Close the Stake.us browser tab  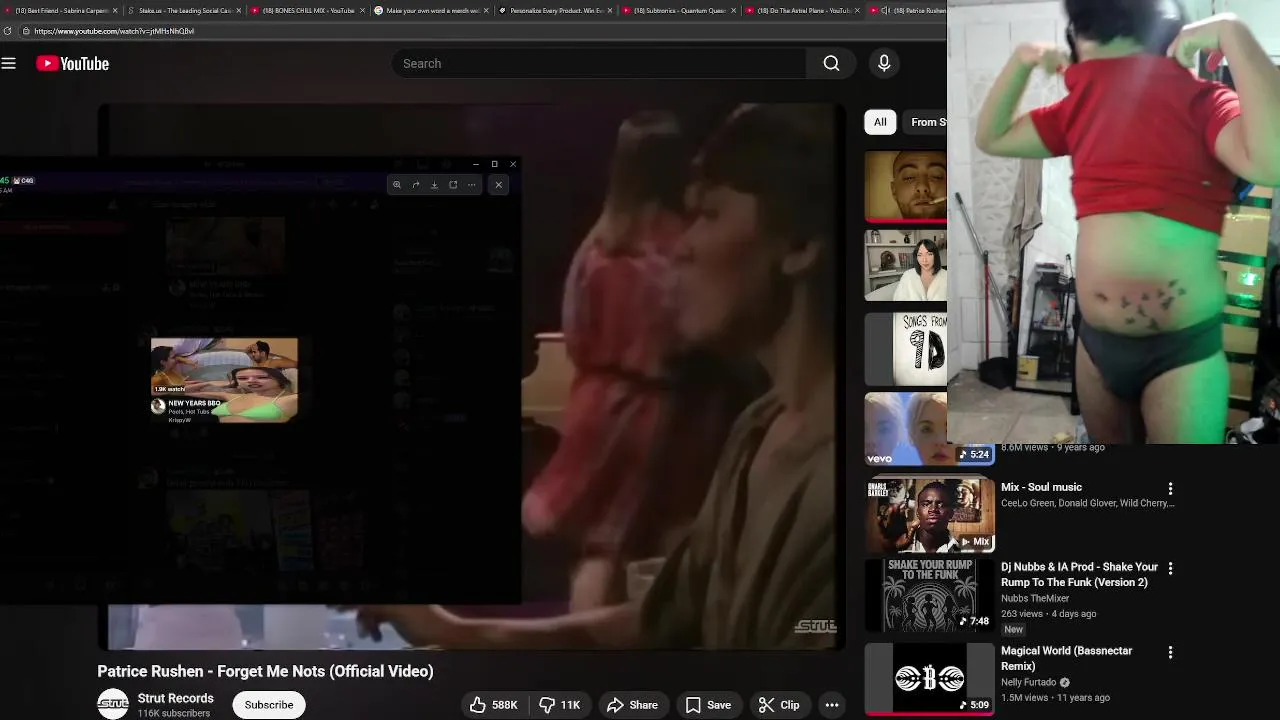239,10
